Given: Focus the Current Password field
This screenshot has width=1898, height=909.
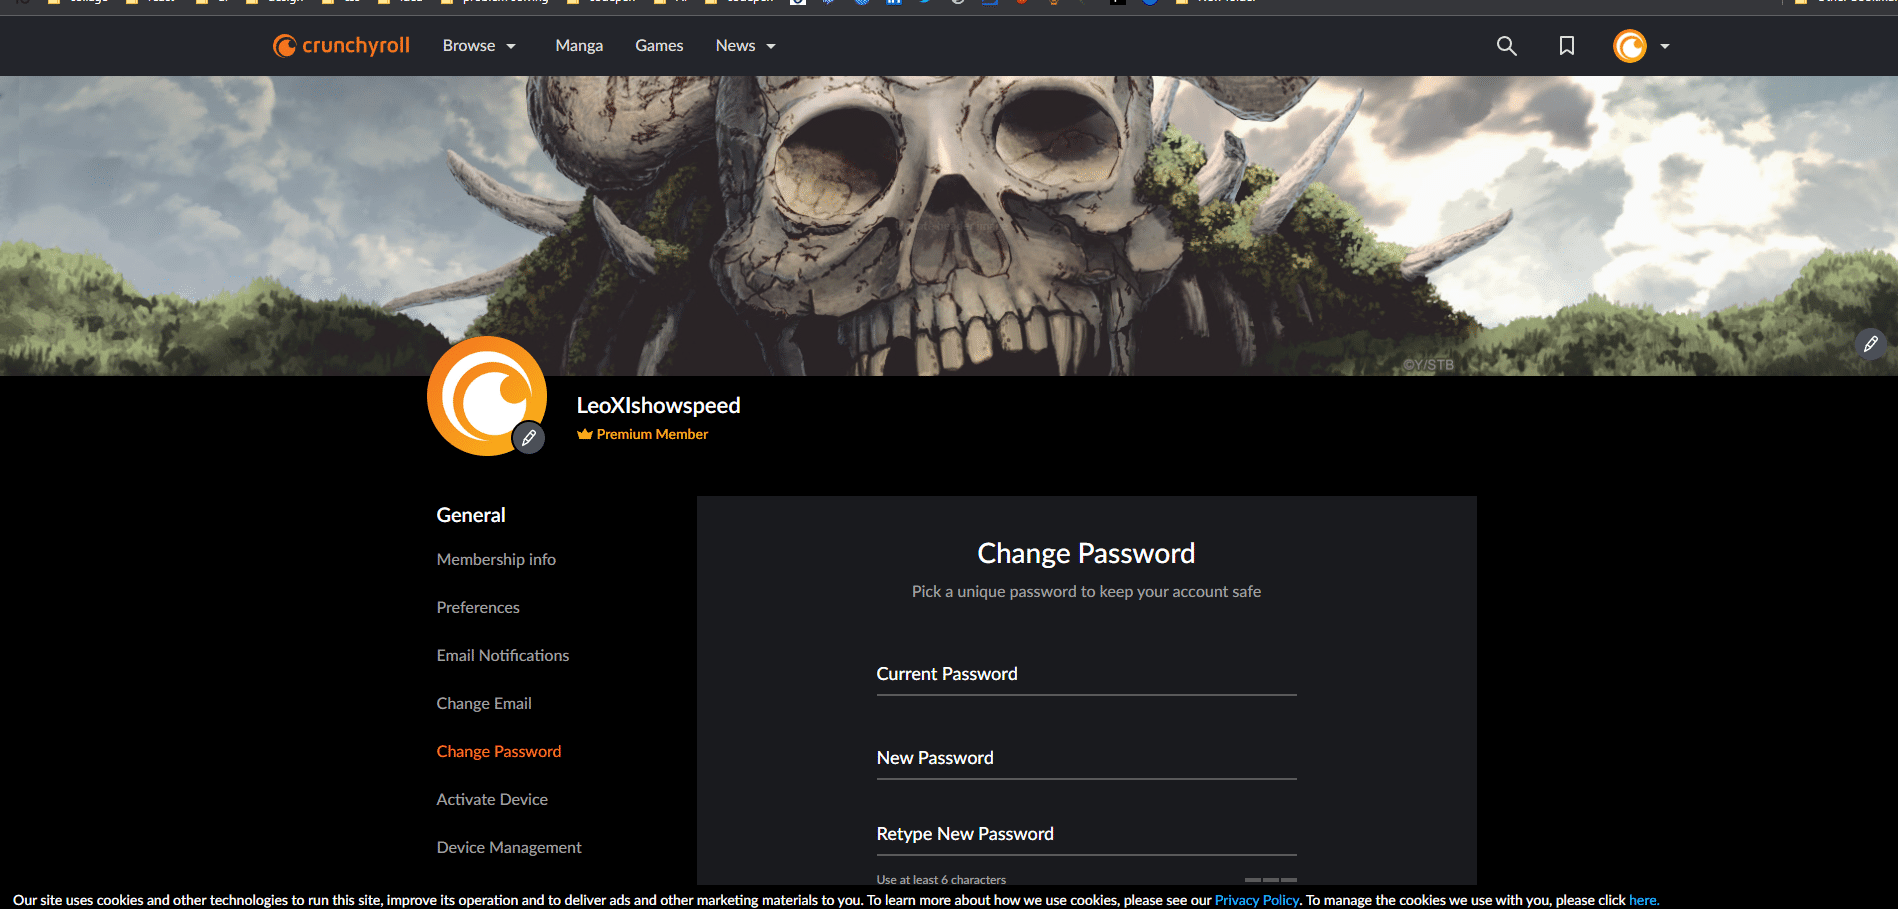Looking at the screenshot, I should coord(1086,675).
